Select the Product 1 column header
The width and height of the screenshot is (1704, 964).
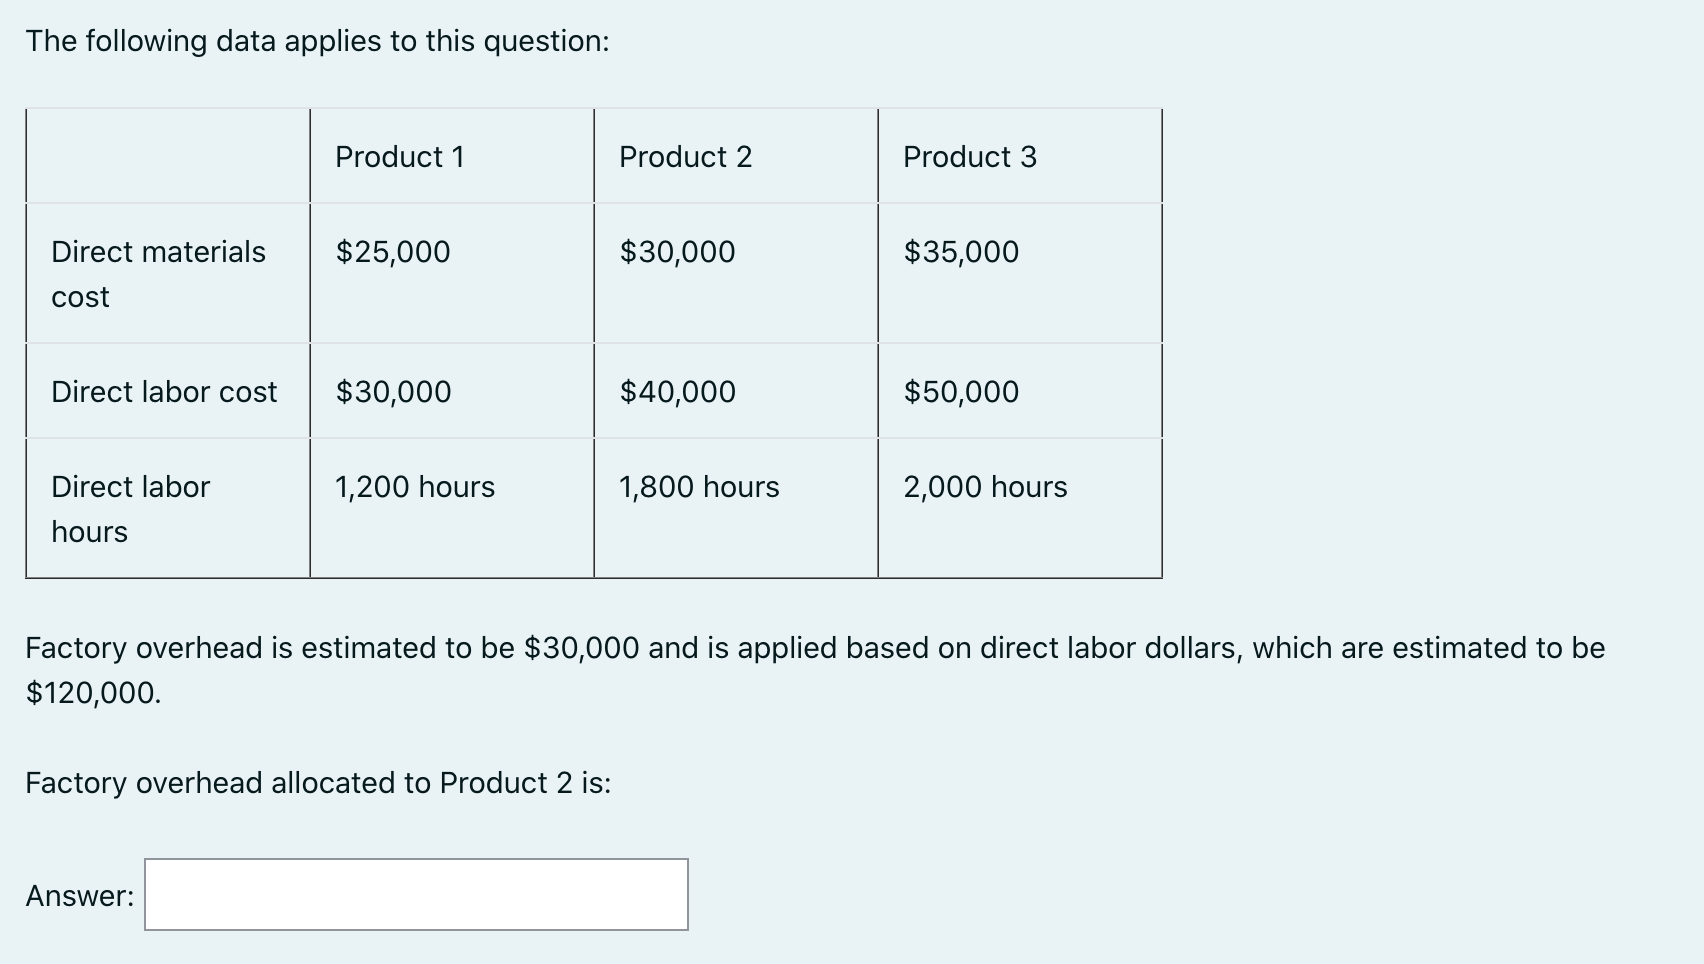(400, 156)
